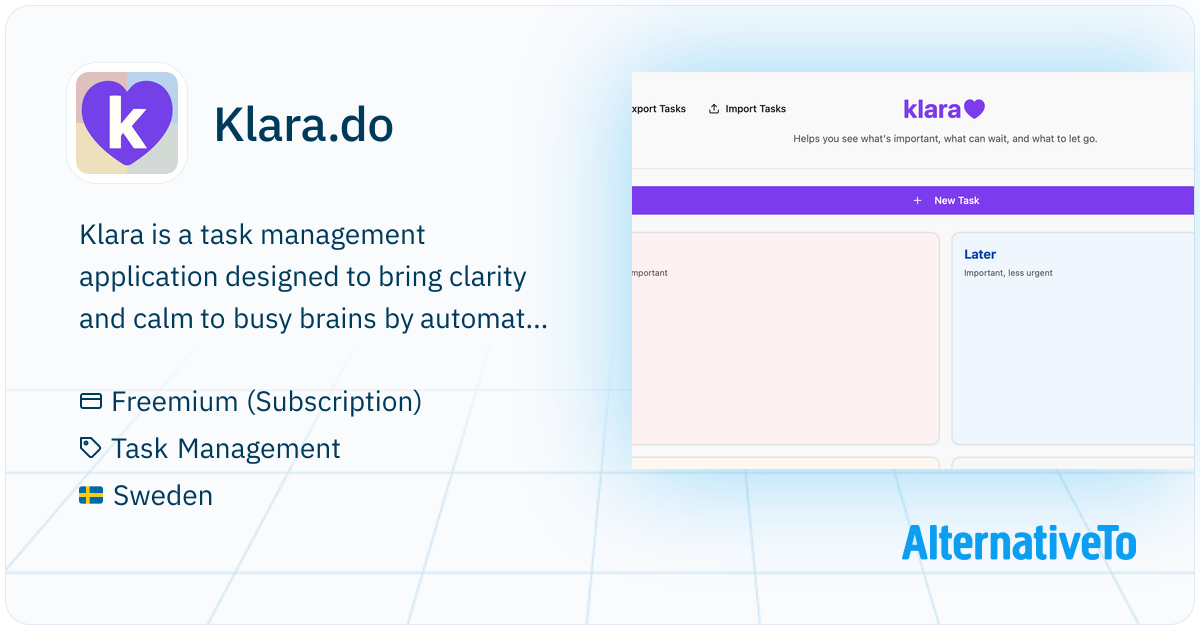Click the 'Helps you see what's important' tagline

(x=945, y=139)
